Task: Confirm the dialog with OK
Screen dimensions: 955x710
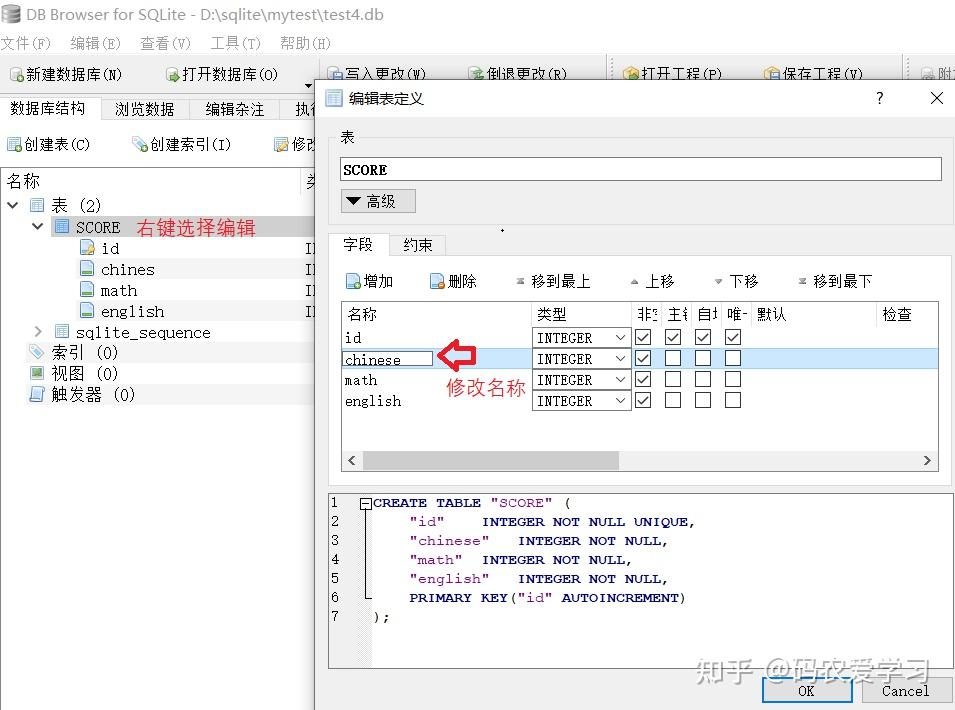Action: (806, 691)
